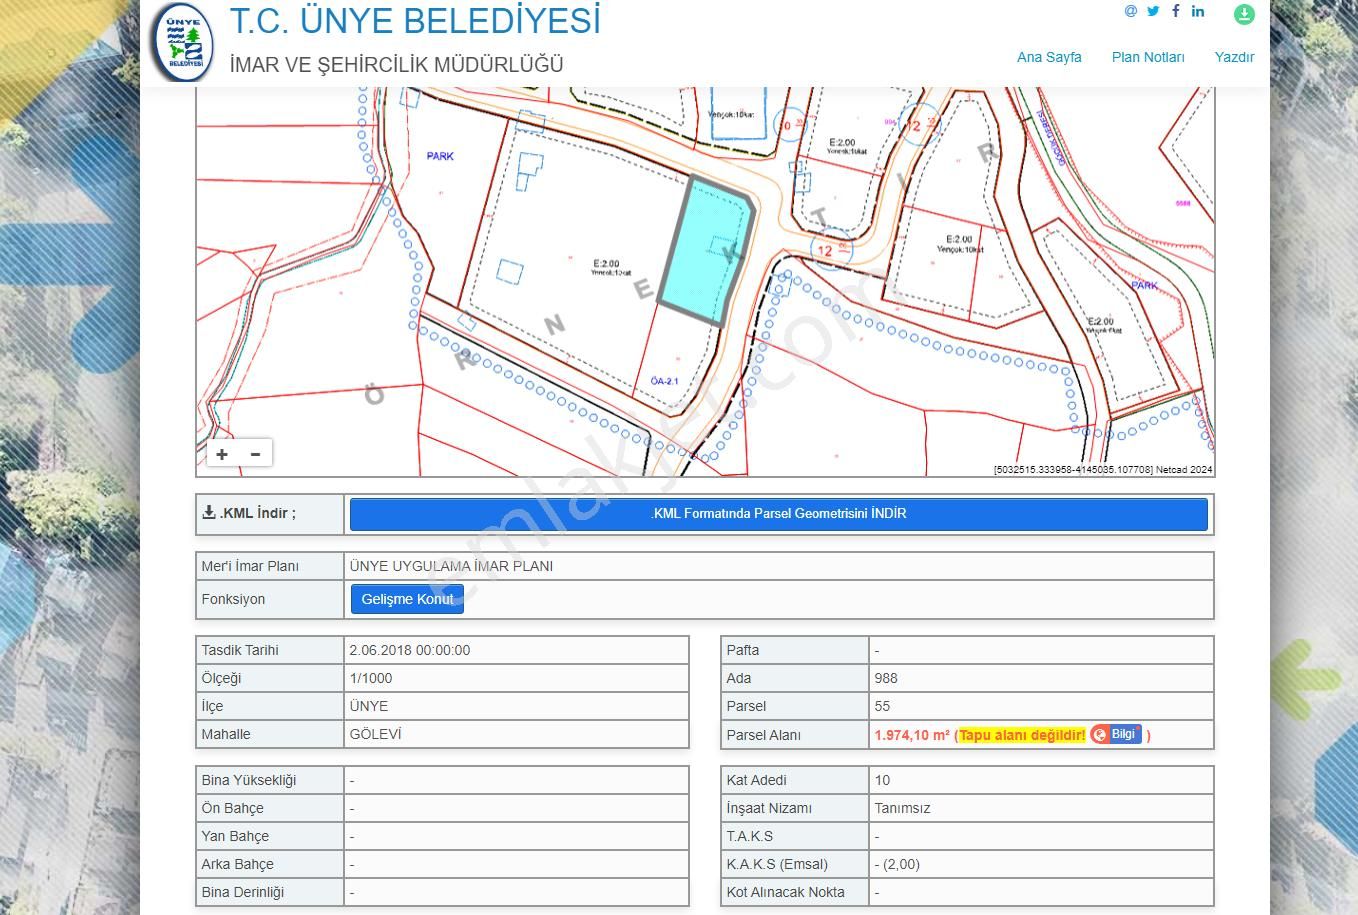Open the email @ icon link
The image size is (1358, 915).
pos(1131,11)
